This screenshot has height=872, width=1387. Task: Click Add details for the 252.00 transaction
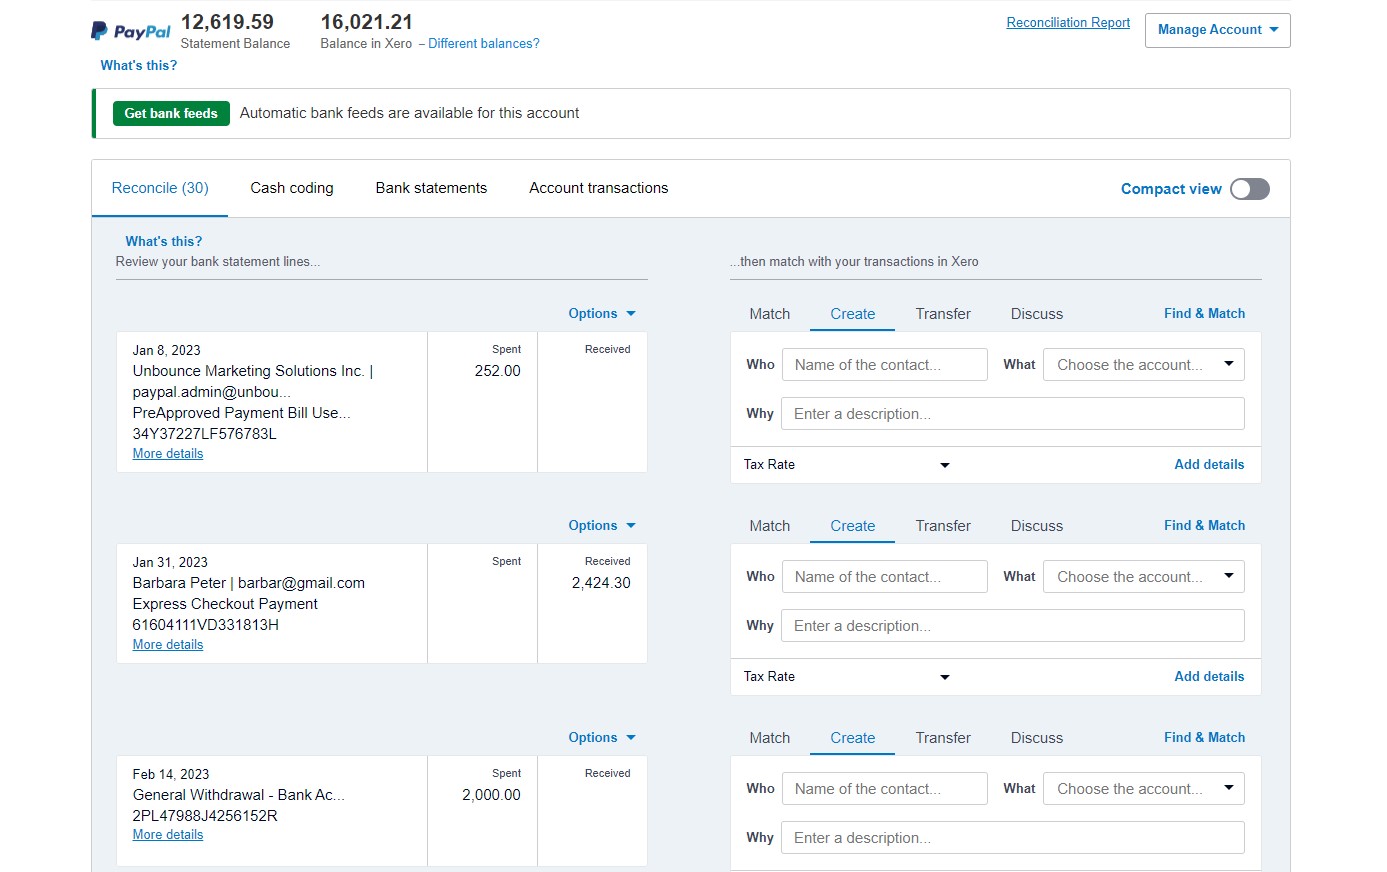click(x=1209, y=465)
